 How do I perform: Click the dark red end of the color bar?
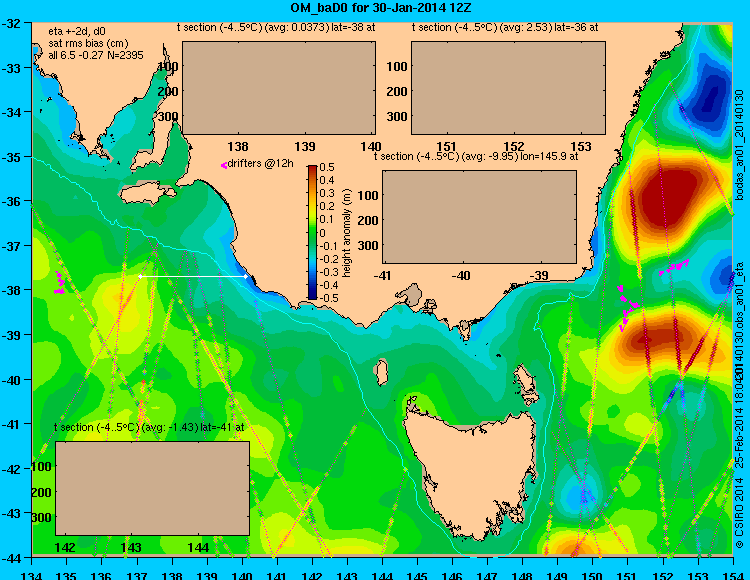click(312, 169)
